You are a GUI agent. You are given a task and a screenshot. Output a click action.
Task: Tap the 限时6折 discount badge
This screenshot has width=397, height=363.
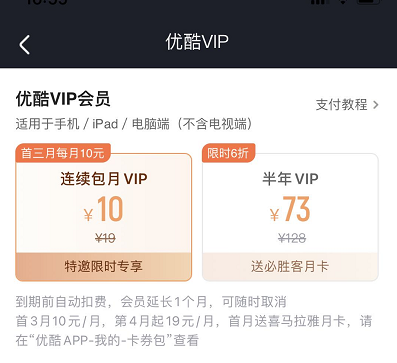(228, 153)
